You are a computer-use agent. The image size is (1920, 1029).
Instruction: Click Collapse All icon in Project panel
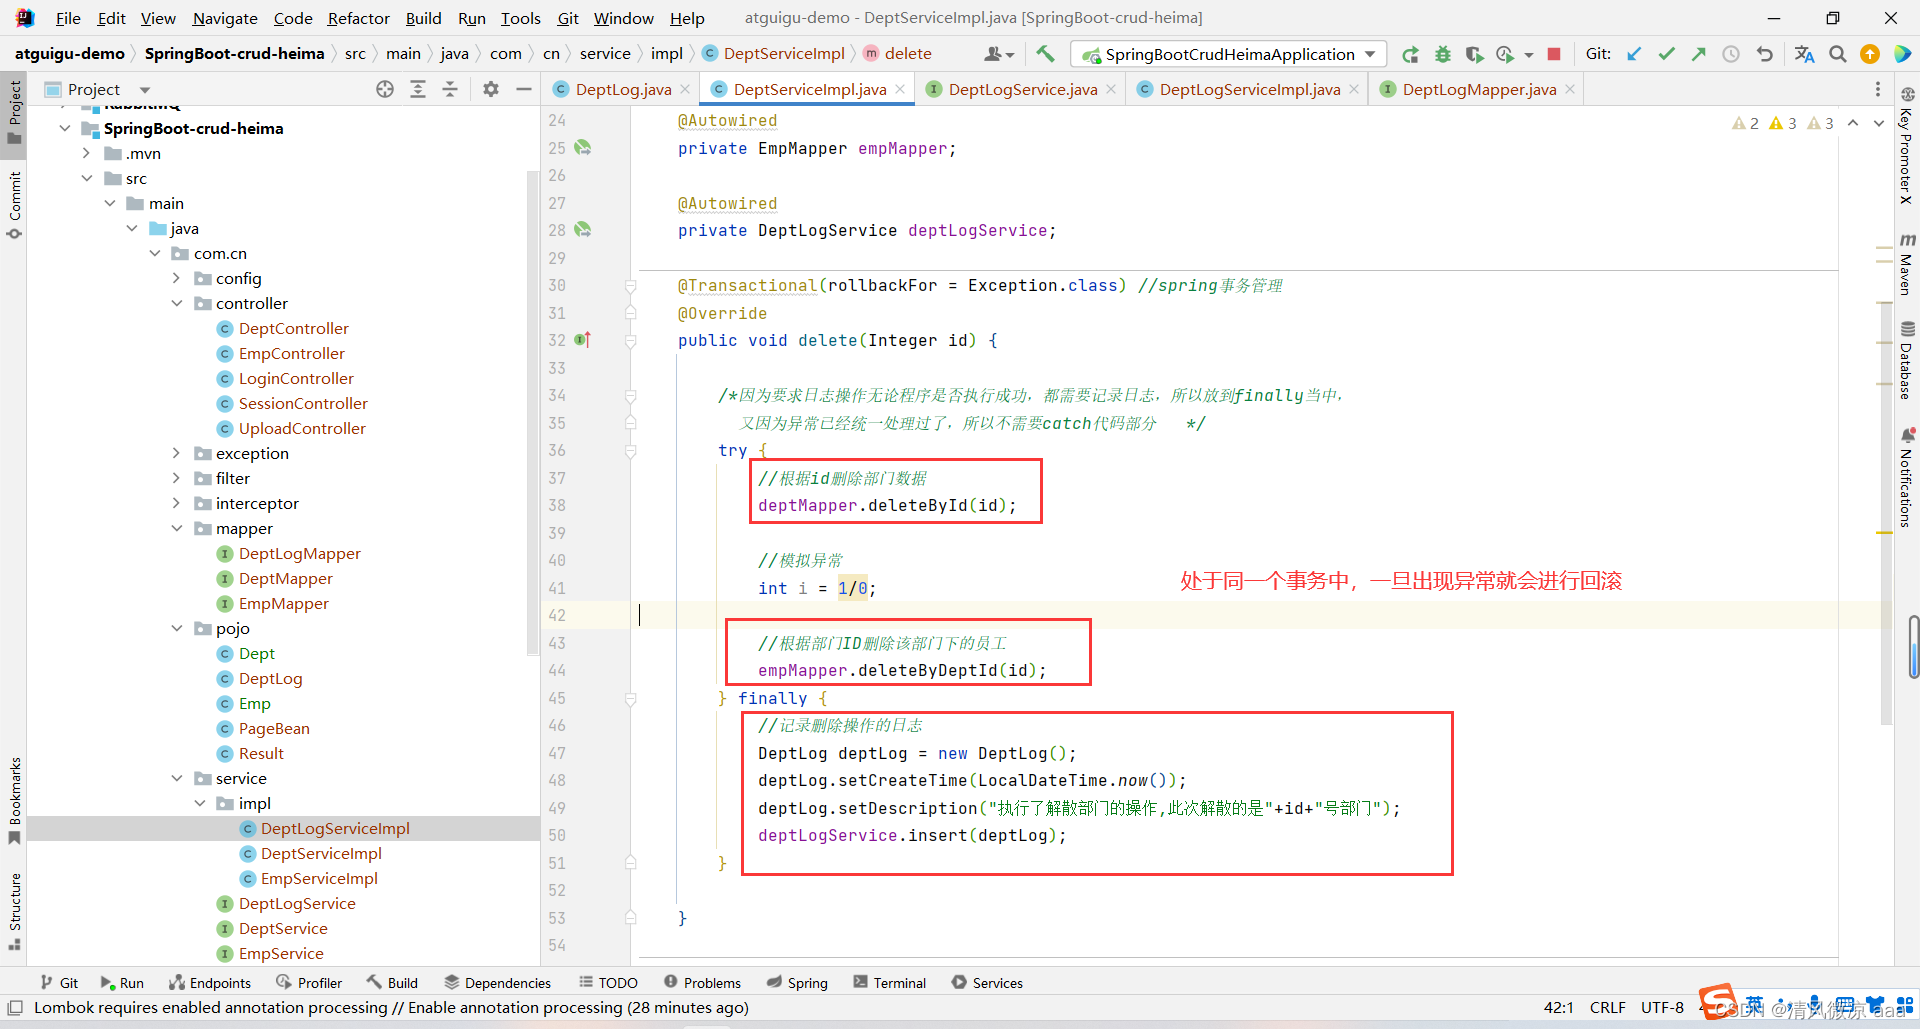point(450,89)
